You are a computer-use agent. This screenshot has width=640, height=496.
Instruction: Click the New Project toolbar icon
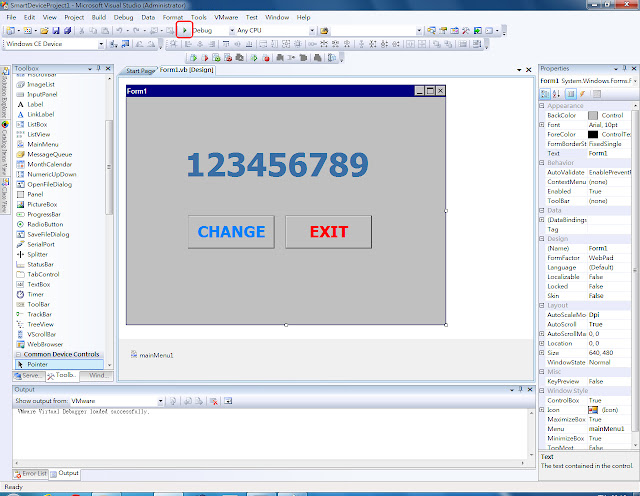pos(11,31)
